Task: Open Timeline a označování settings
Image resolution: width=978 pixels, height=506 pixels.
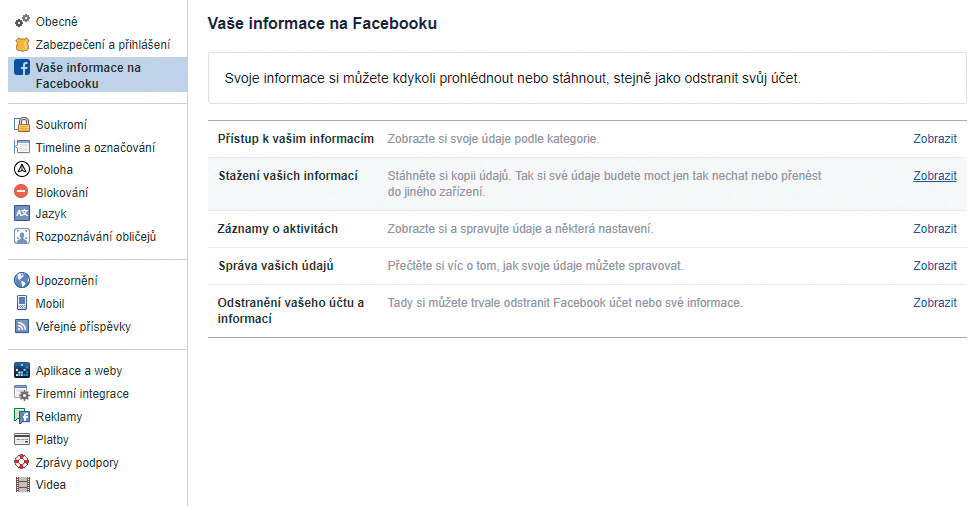Action: (95, 147)
